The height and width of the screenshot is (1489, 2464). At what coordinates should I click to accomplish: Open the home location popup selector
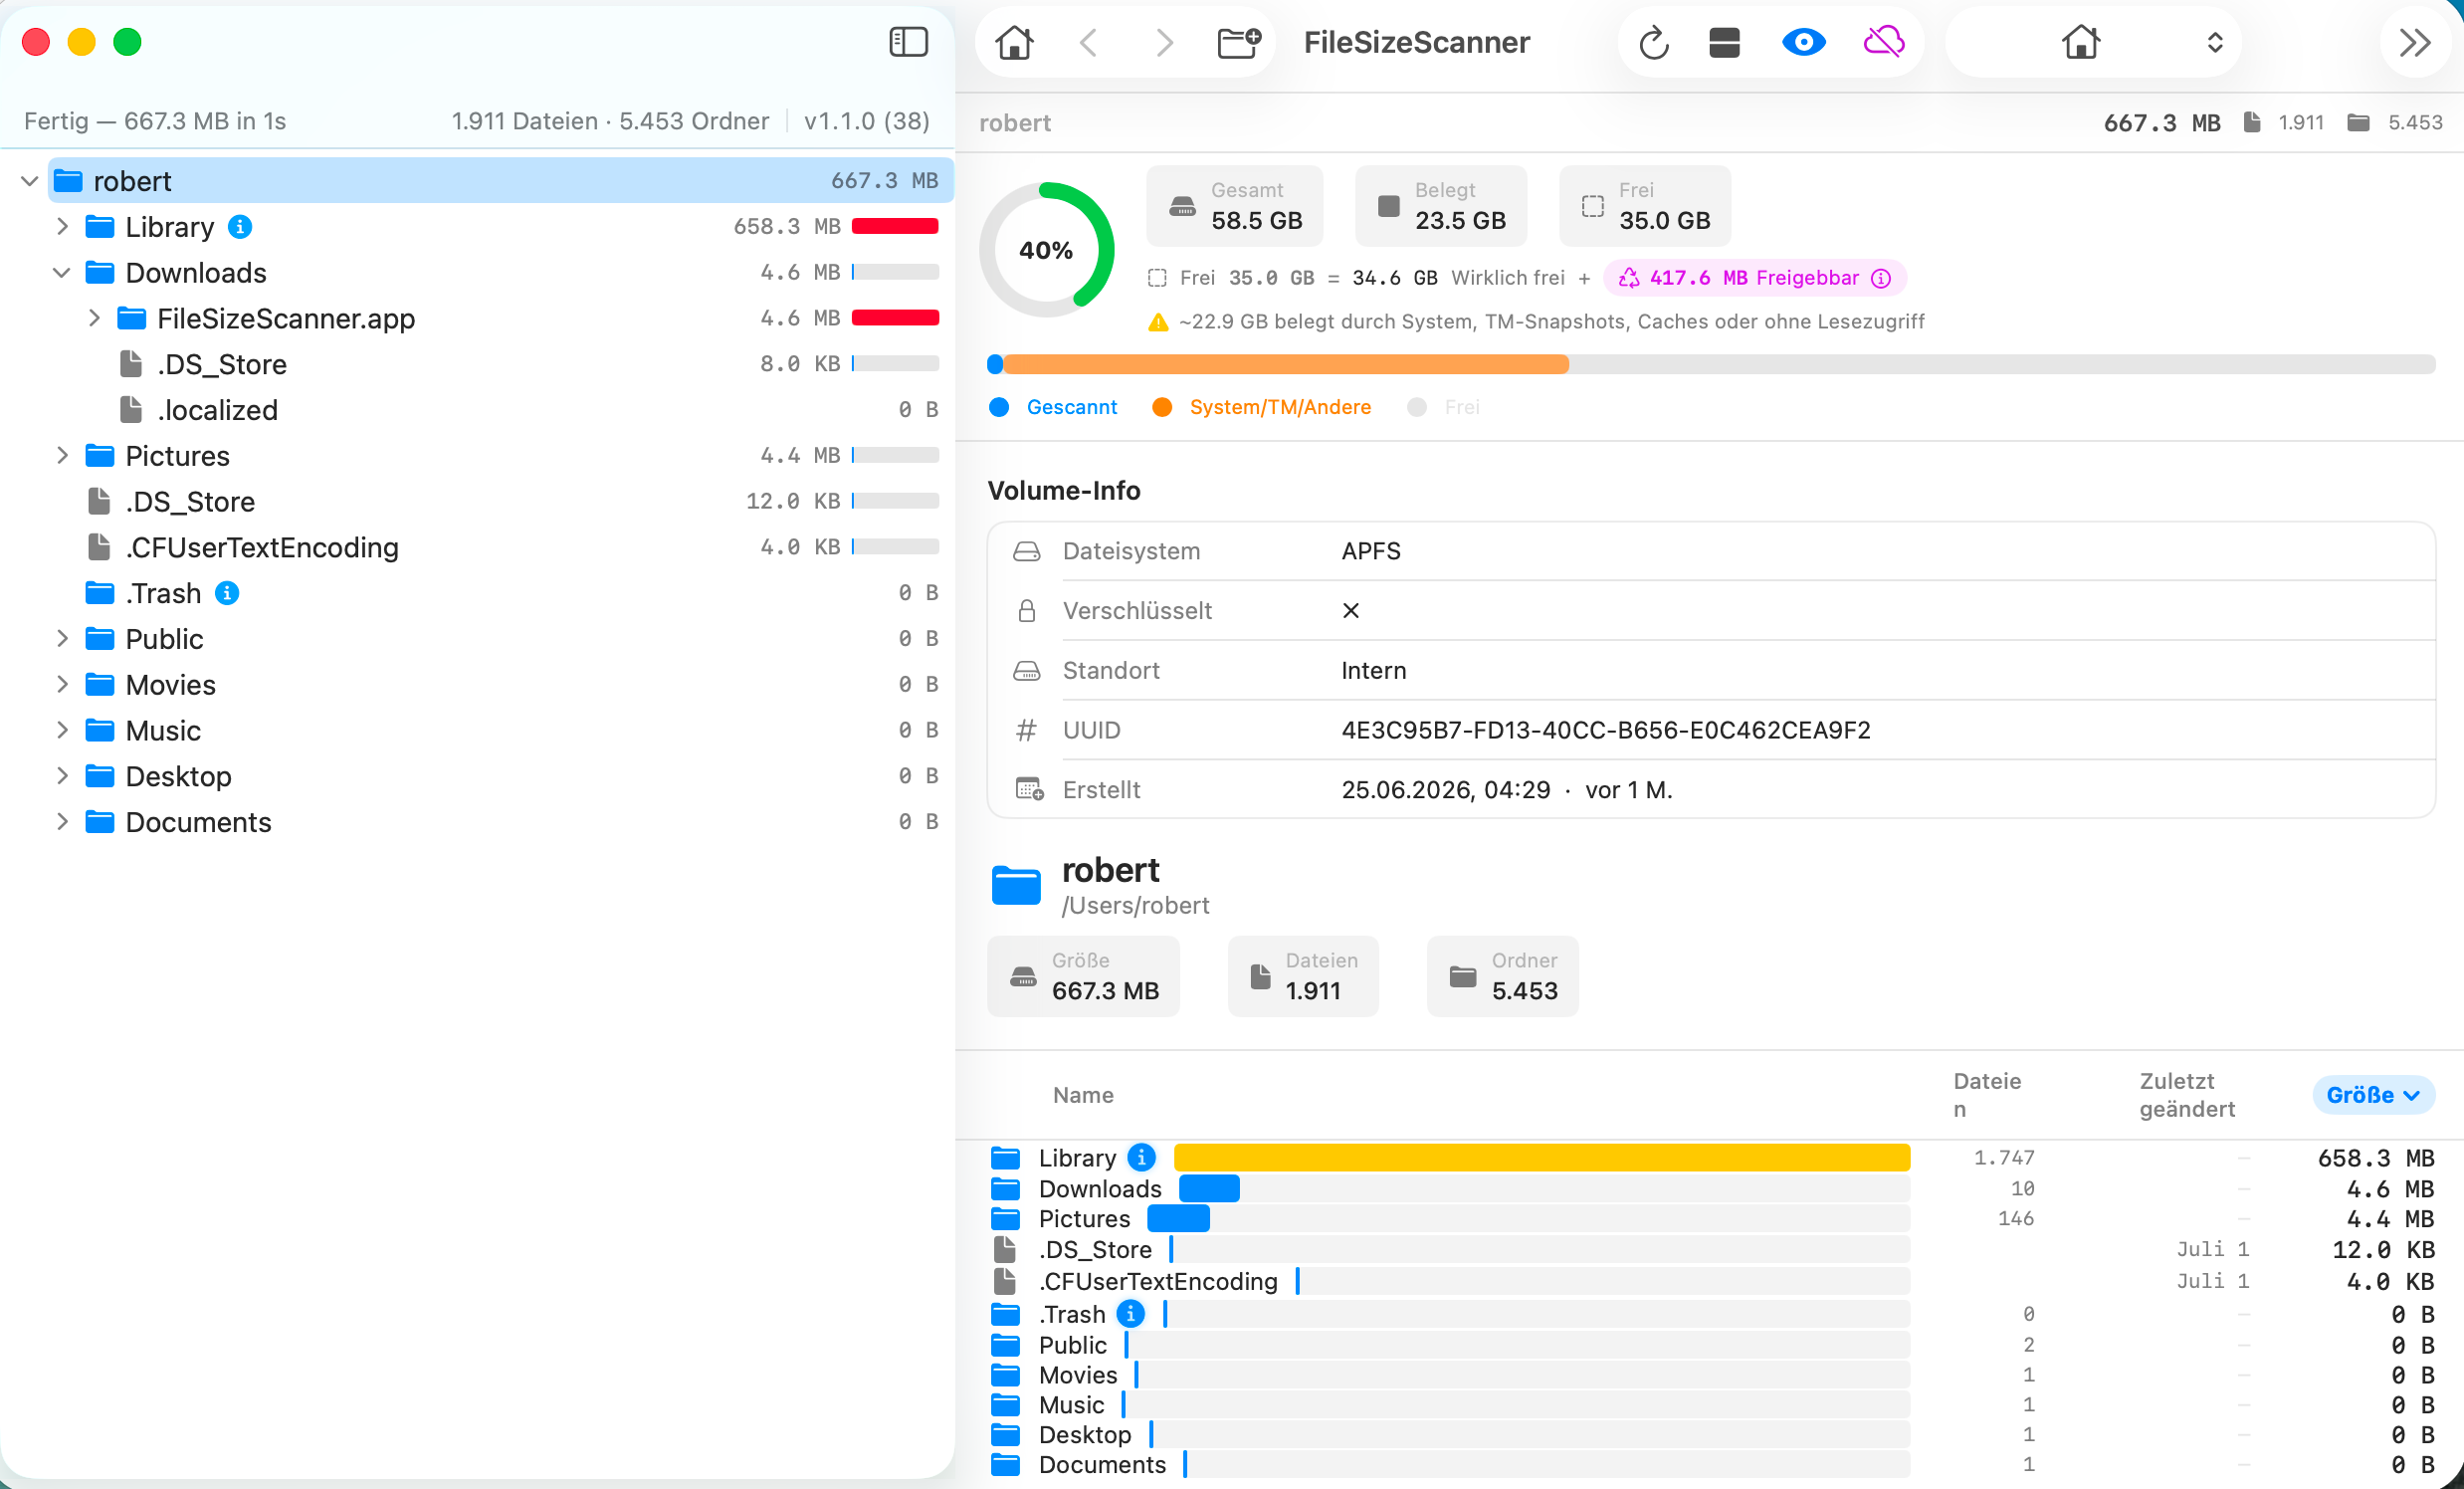tap(2094, 42)
